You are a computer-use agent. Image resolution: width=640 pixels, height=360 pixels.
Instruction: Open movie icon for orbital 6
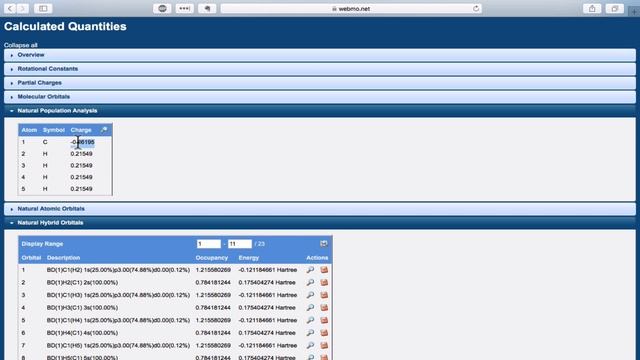(324, 333)
